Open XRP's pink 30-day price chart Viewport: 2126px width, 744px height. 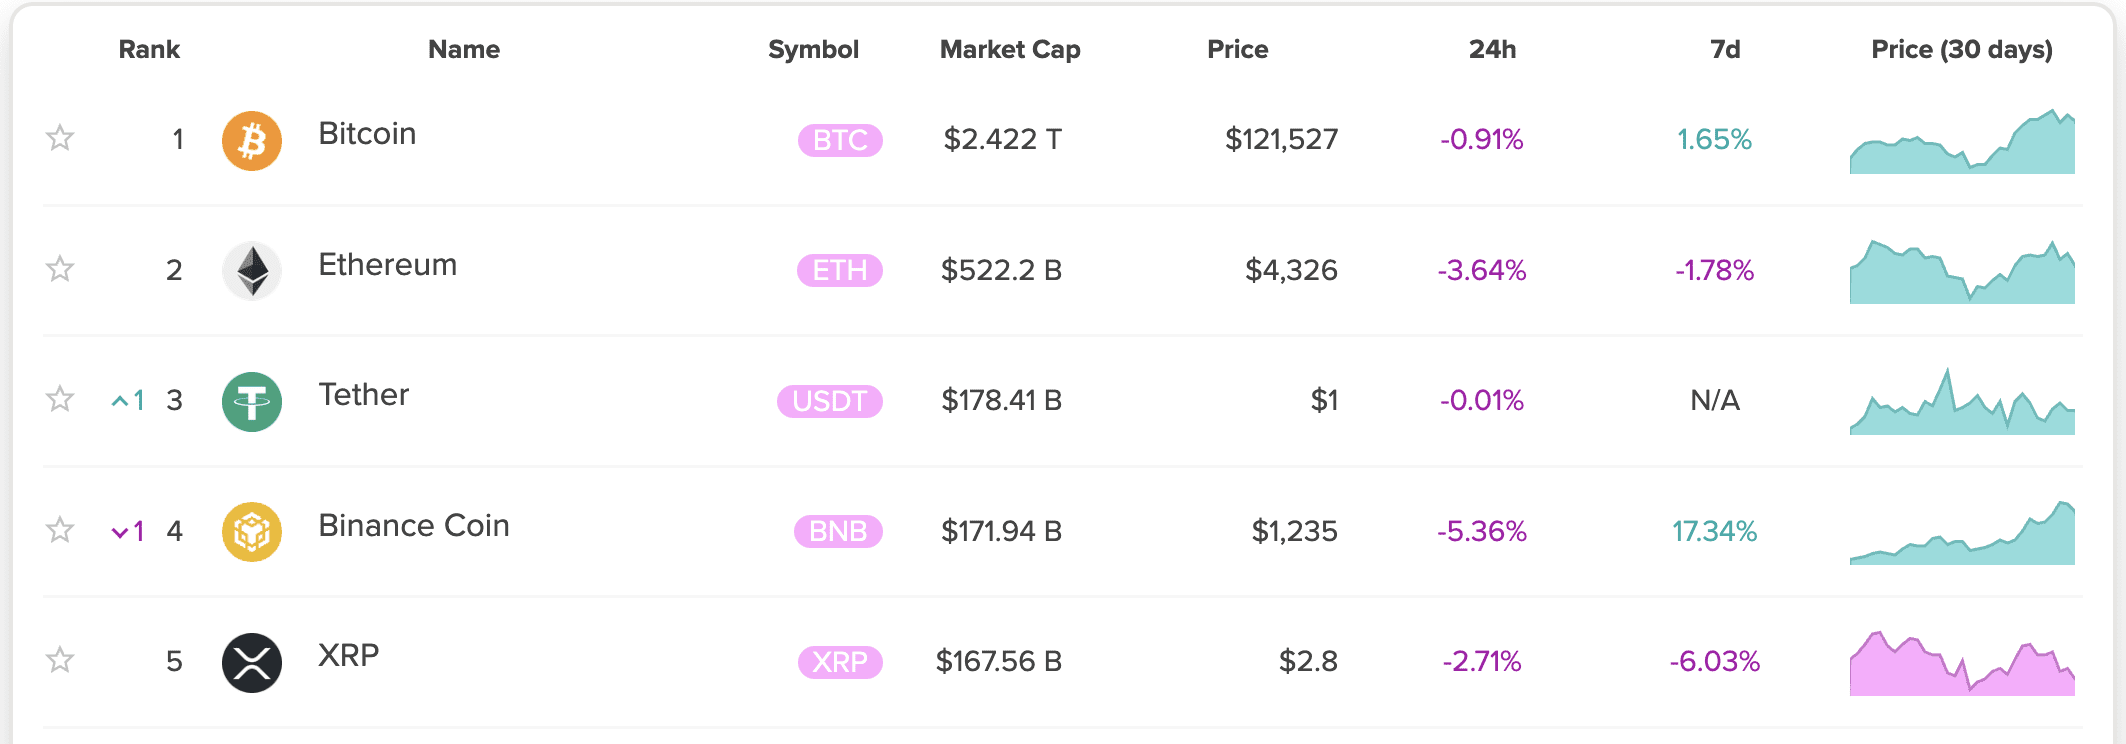[1962, 664]
